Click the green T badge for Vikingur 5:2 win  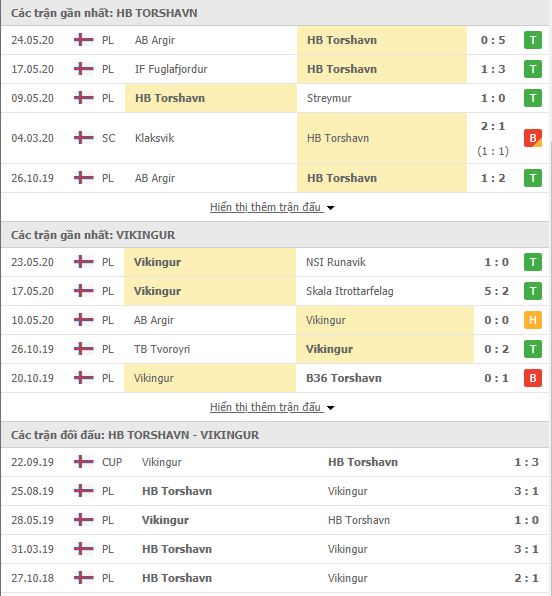533,291
